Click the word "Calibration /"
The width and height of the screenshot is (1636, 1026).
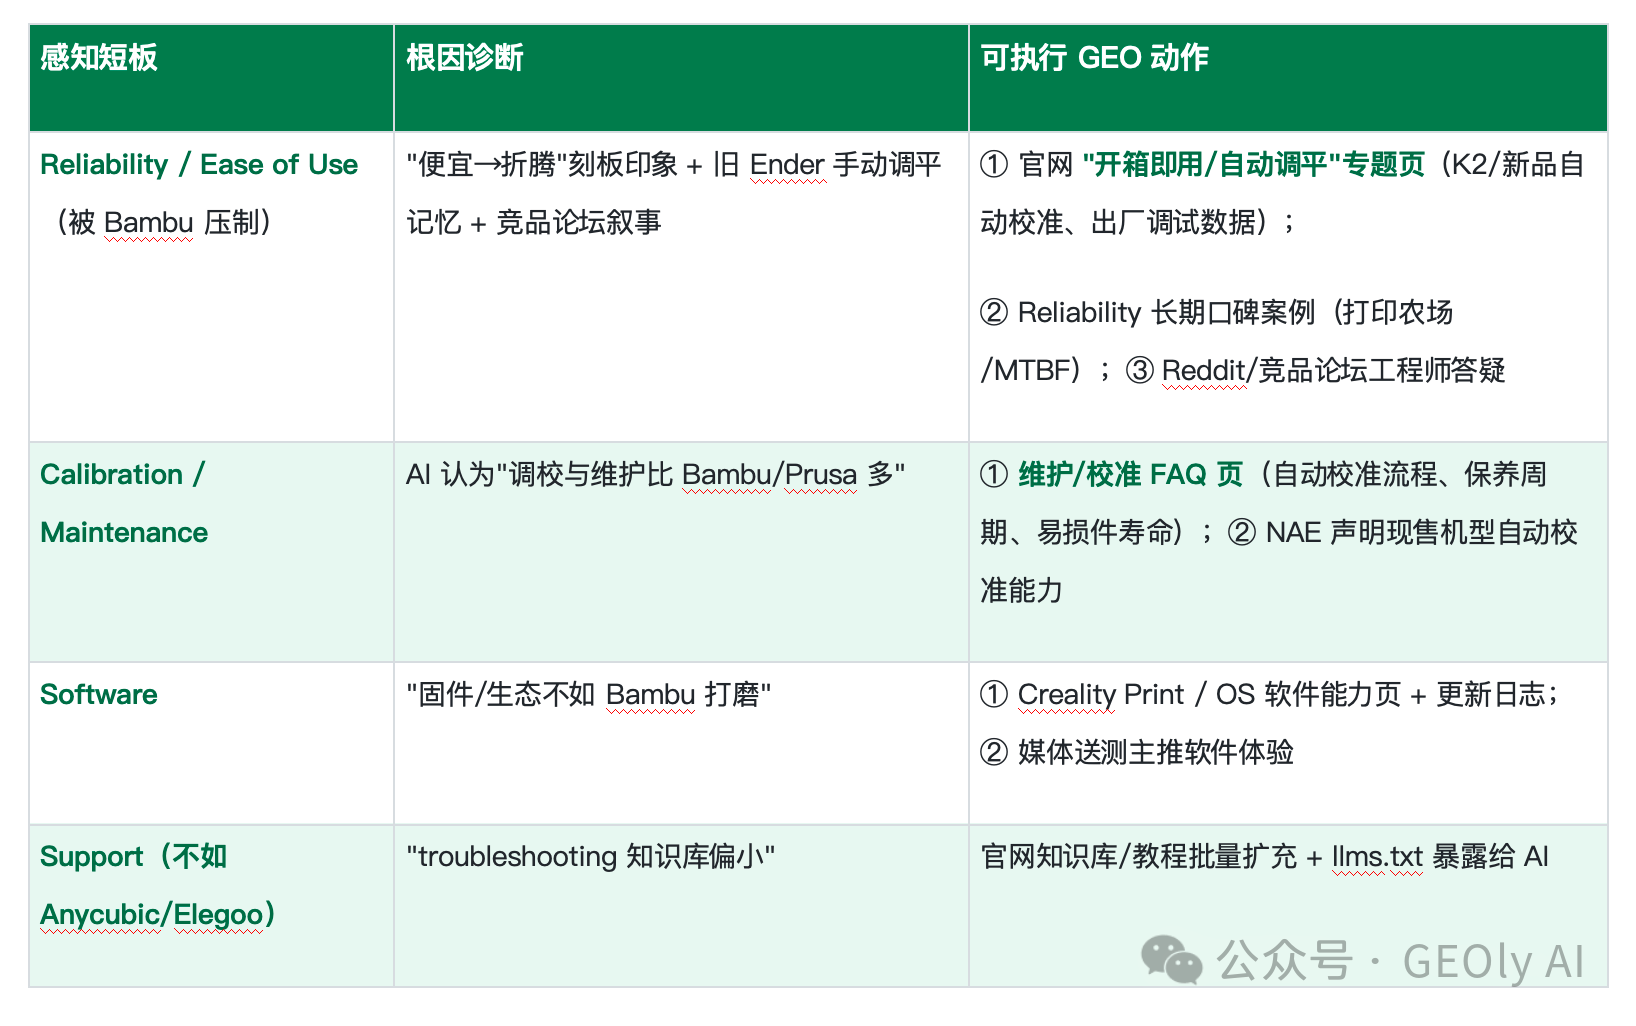pyautogui.click(x=122, y=474)
